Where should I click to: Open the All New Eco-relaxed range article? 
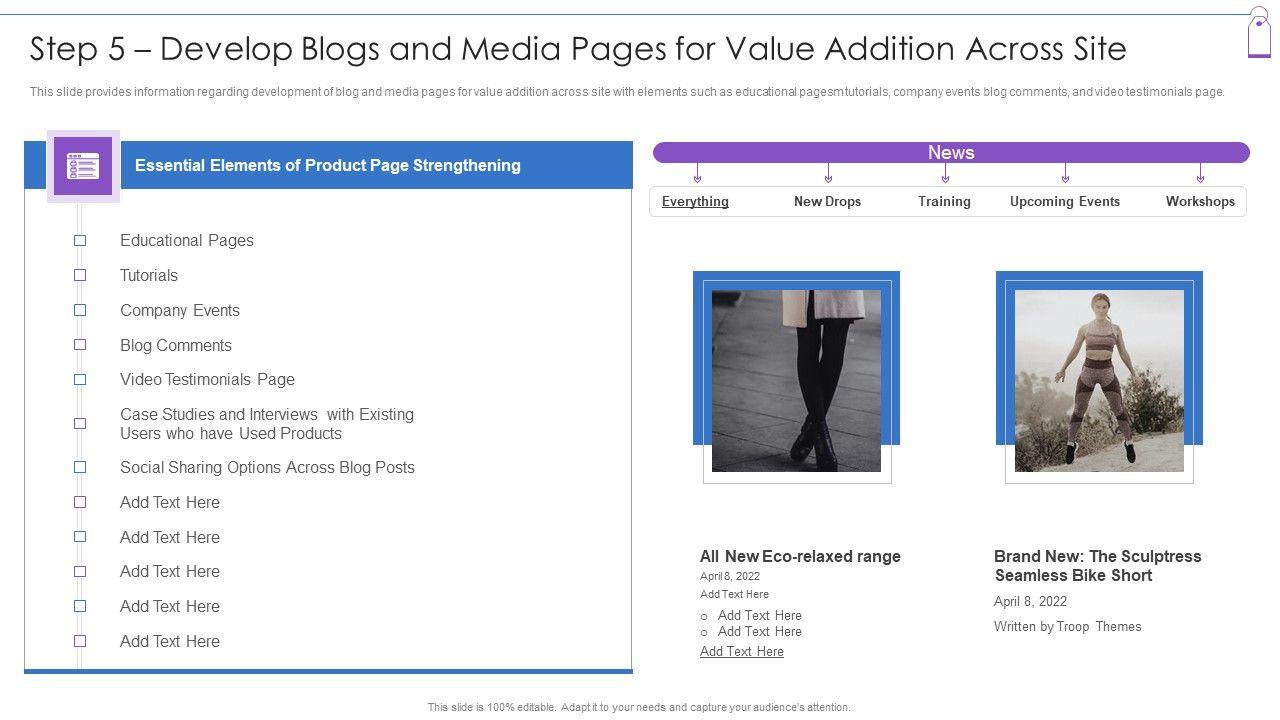[x=800, y=556]
